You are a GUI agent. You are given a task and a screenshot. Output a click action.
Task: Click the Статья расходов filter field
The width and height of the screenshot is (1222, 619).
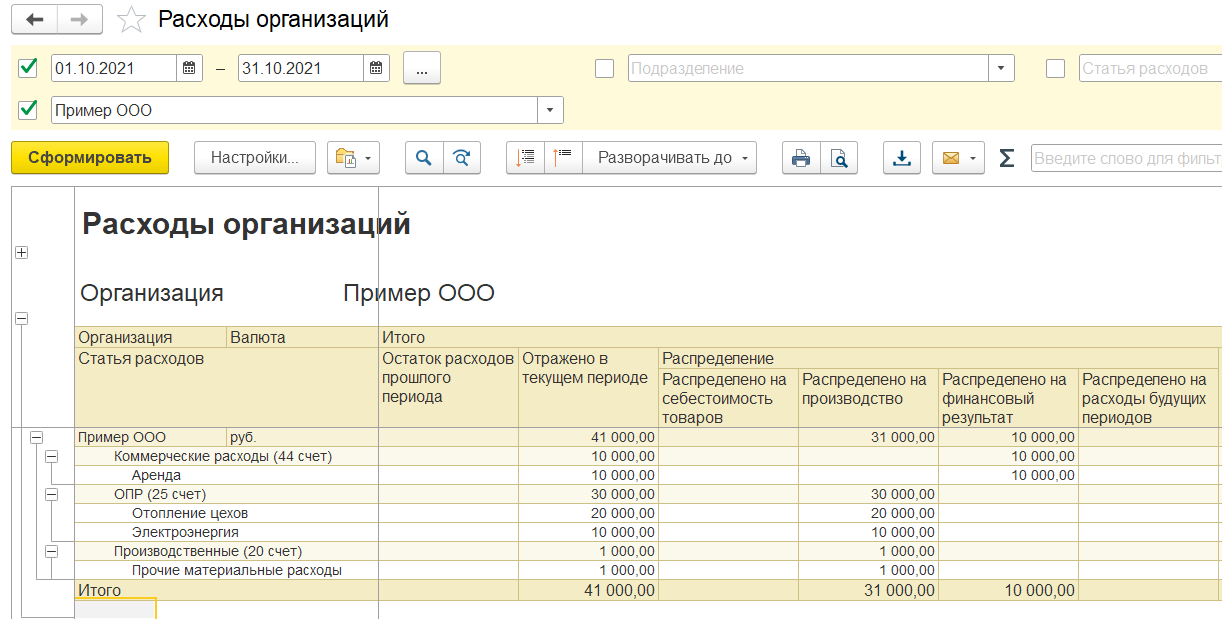[1150, 69]
